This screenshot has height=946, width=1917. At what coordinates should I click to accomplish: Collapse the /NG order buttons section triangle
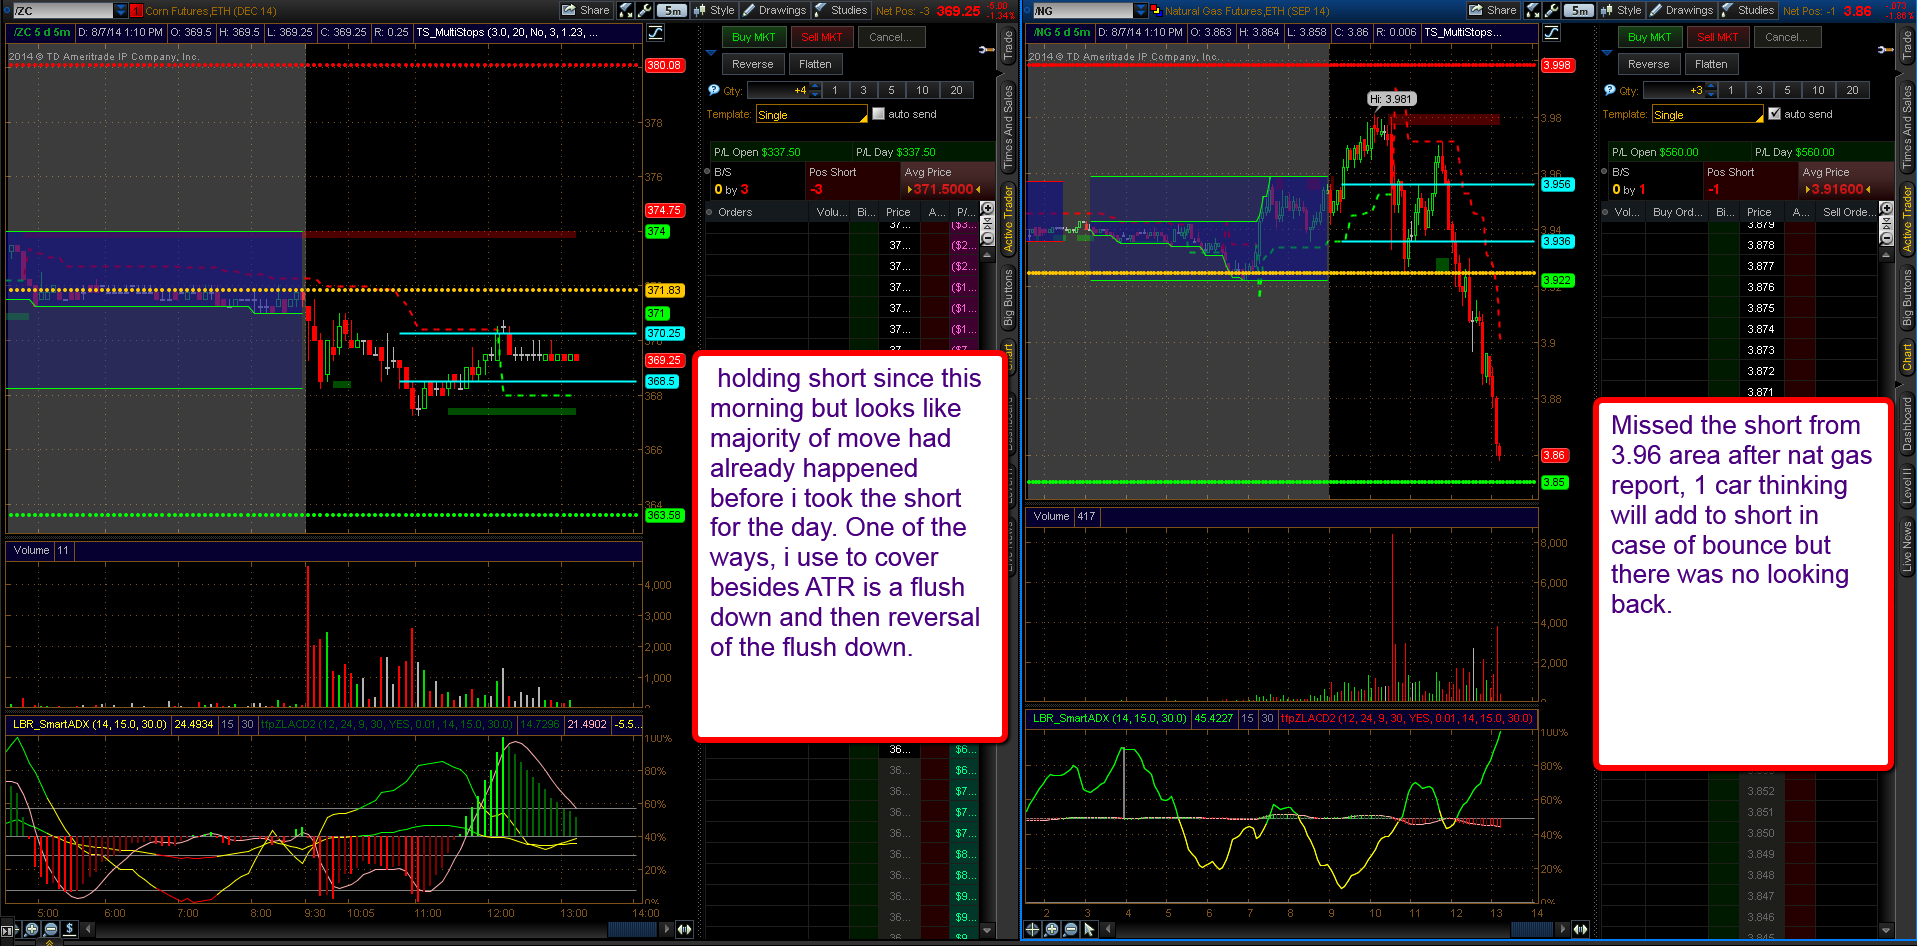tap(1607, 52)
